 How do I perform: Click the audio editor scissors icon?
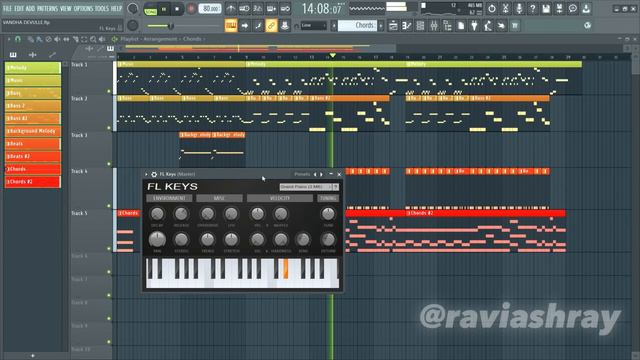[505, 9]
